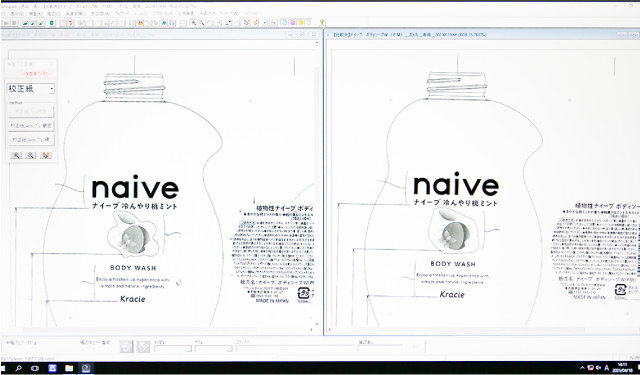The width and height of the screenshot is (640, 375).
Task: Click the orange-dotted icon beside the panel magnifiers
Action: tap(46, 155)
